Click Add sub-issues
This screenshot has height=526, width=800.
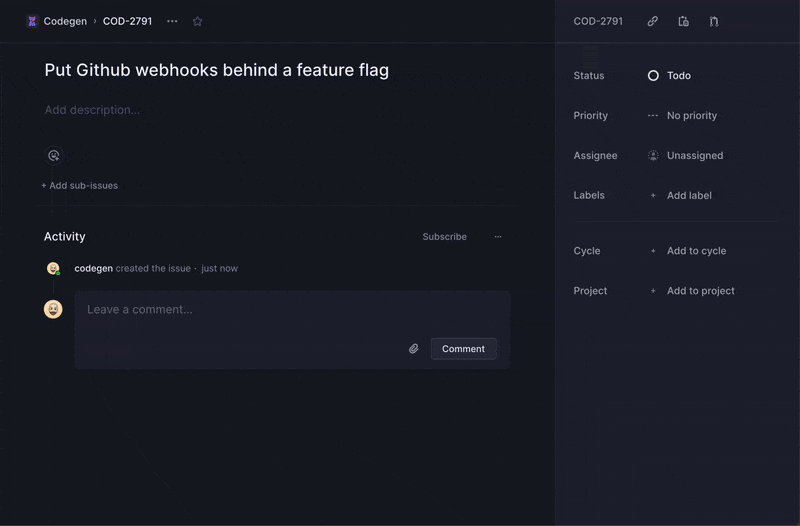80,185
